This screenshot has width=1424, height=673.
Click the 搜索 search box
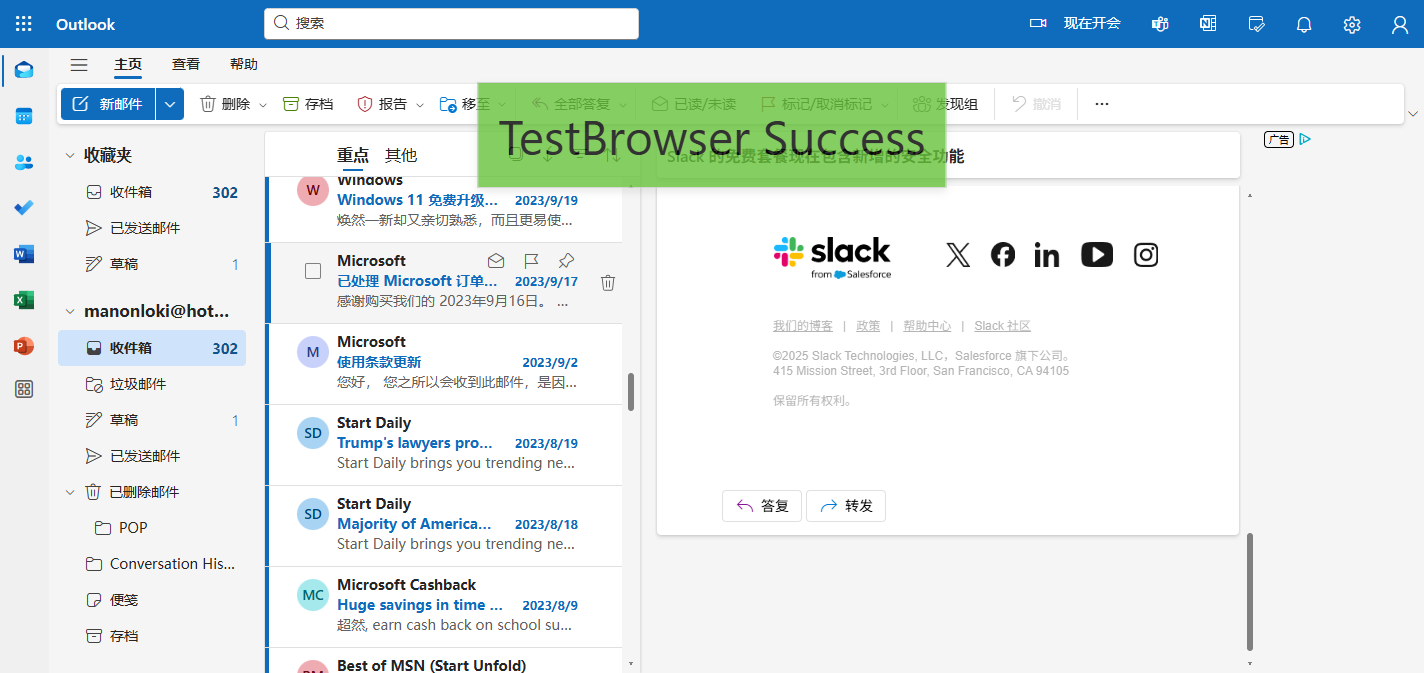pyautogui.click(x=451, y=23)
